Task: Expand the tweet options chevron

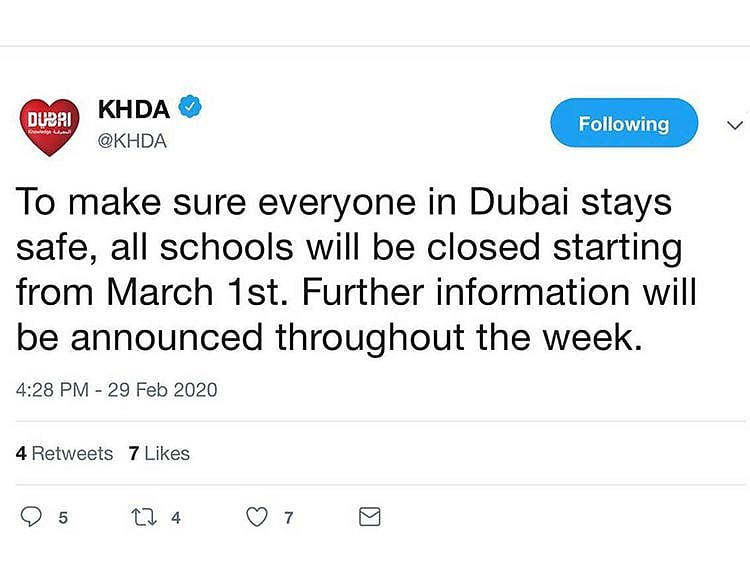Action: click(x=734, y=125)
